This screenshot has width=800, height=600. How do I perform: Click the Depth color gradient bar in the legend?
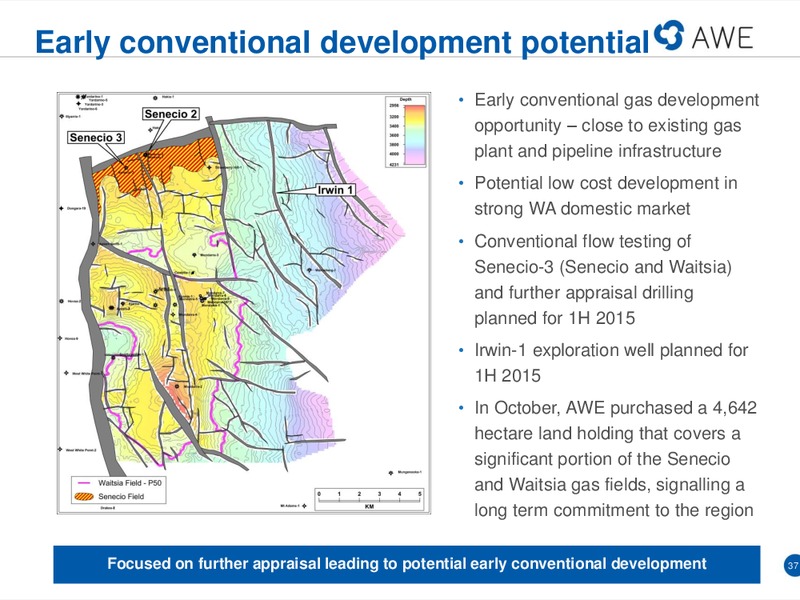coord(415,135)
